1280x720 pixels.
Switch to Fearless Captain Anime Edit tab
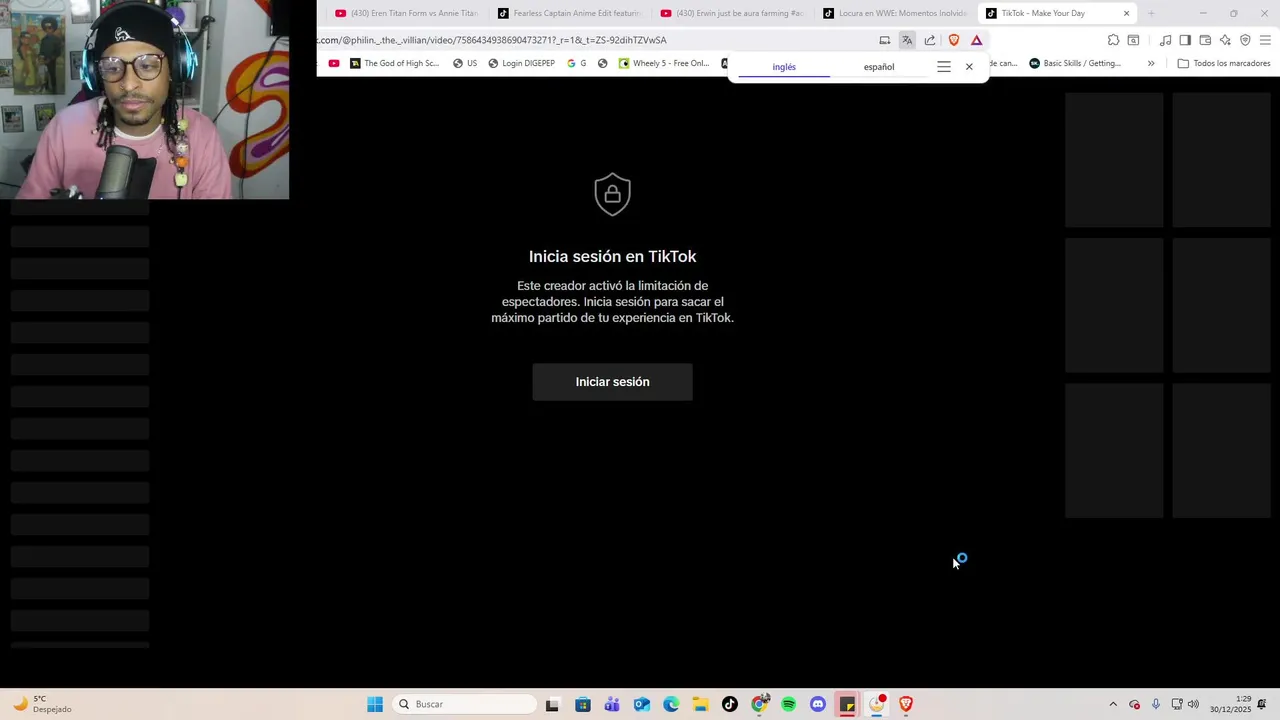[x=568, y=13]
